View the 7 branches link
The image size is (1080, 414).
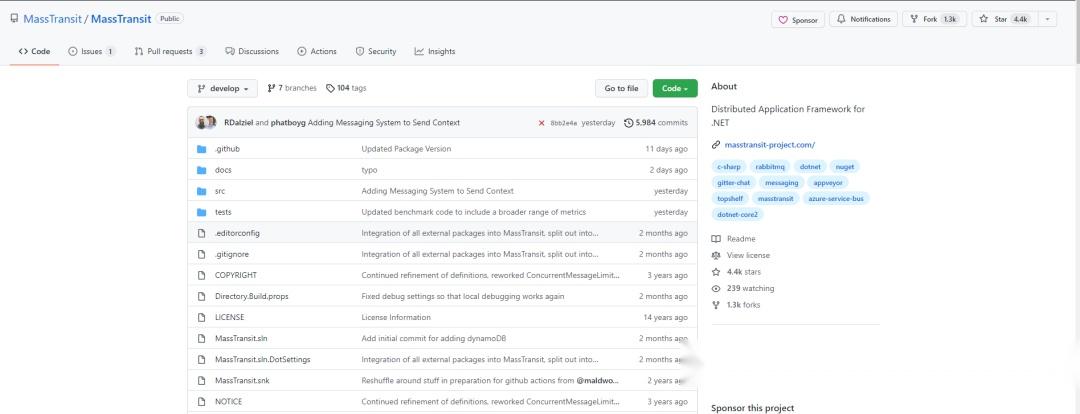click(x=292, y=88)
